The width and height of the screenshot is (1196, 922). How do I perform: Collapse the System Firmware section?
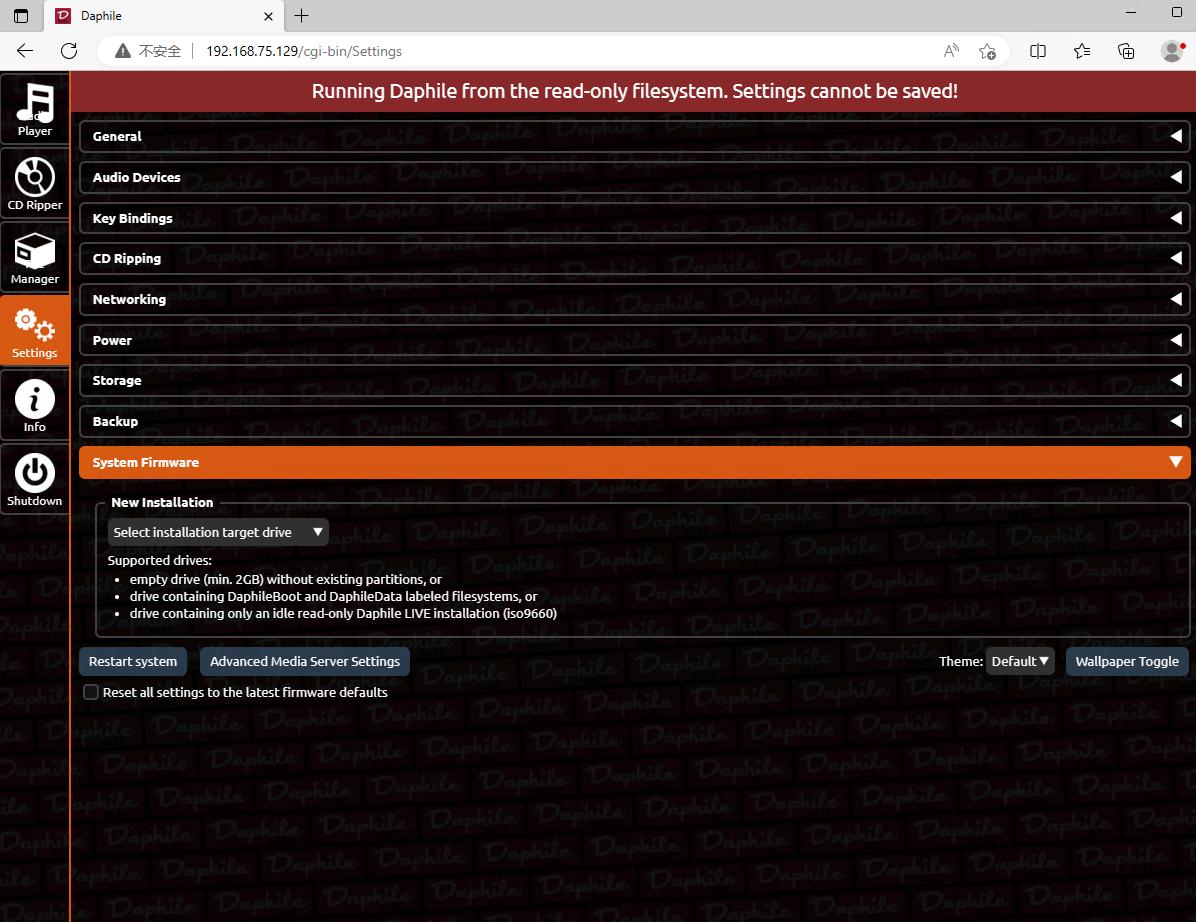634,462
